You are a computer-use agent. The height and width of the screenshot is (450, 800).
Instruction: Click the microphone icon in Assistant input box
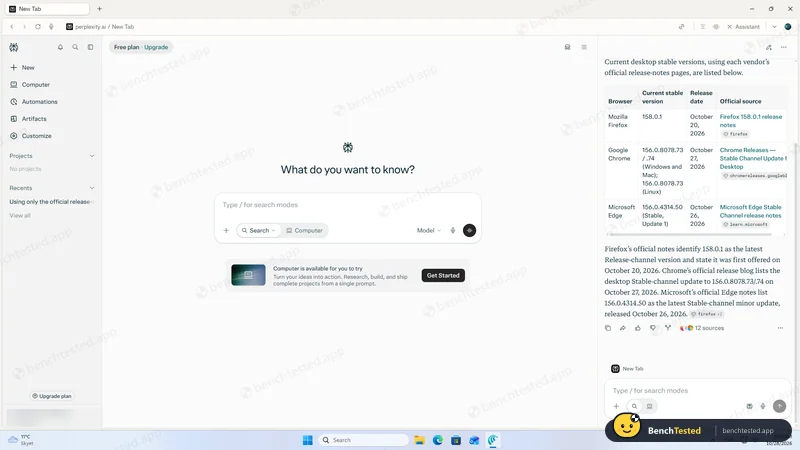763,406
